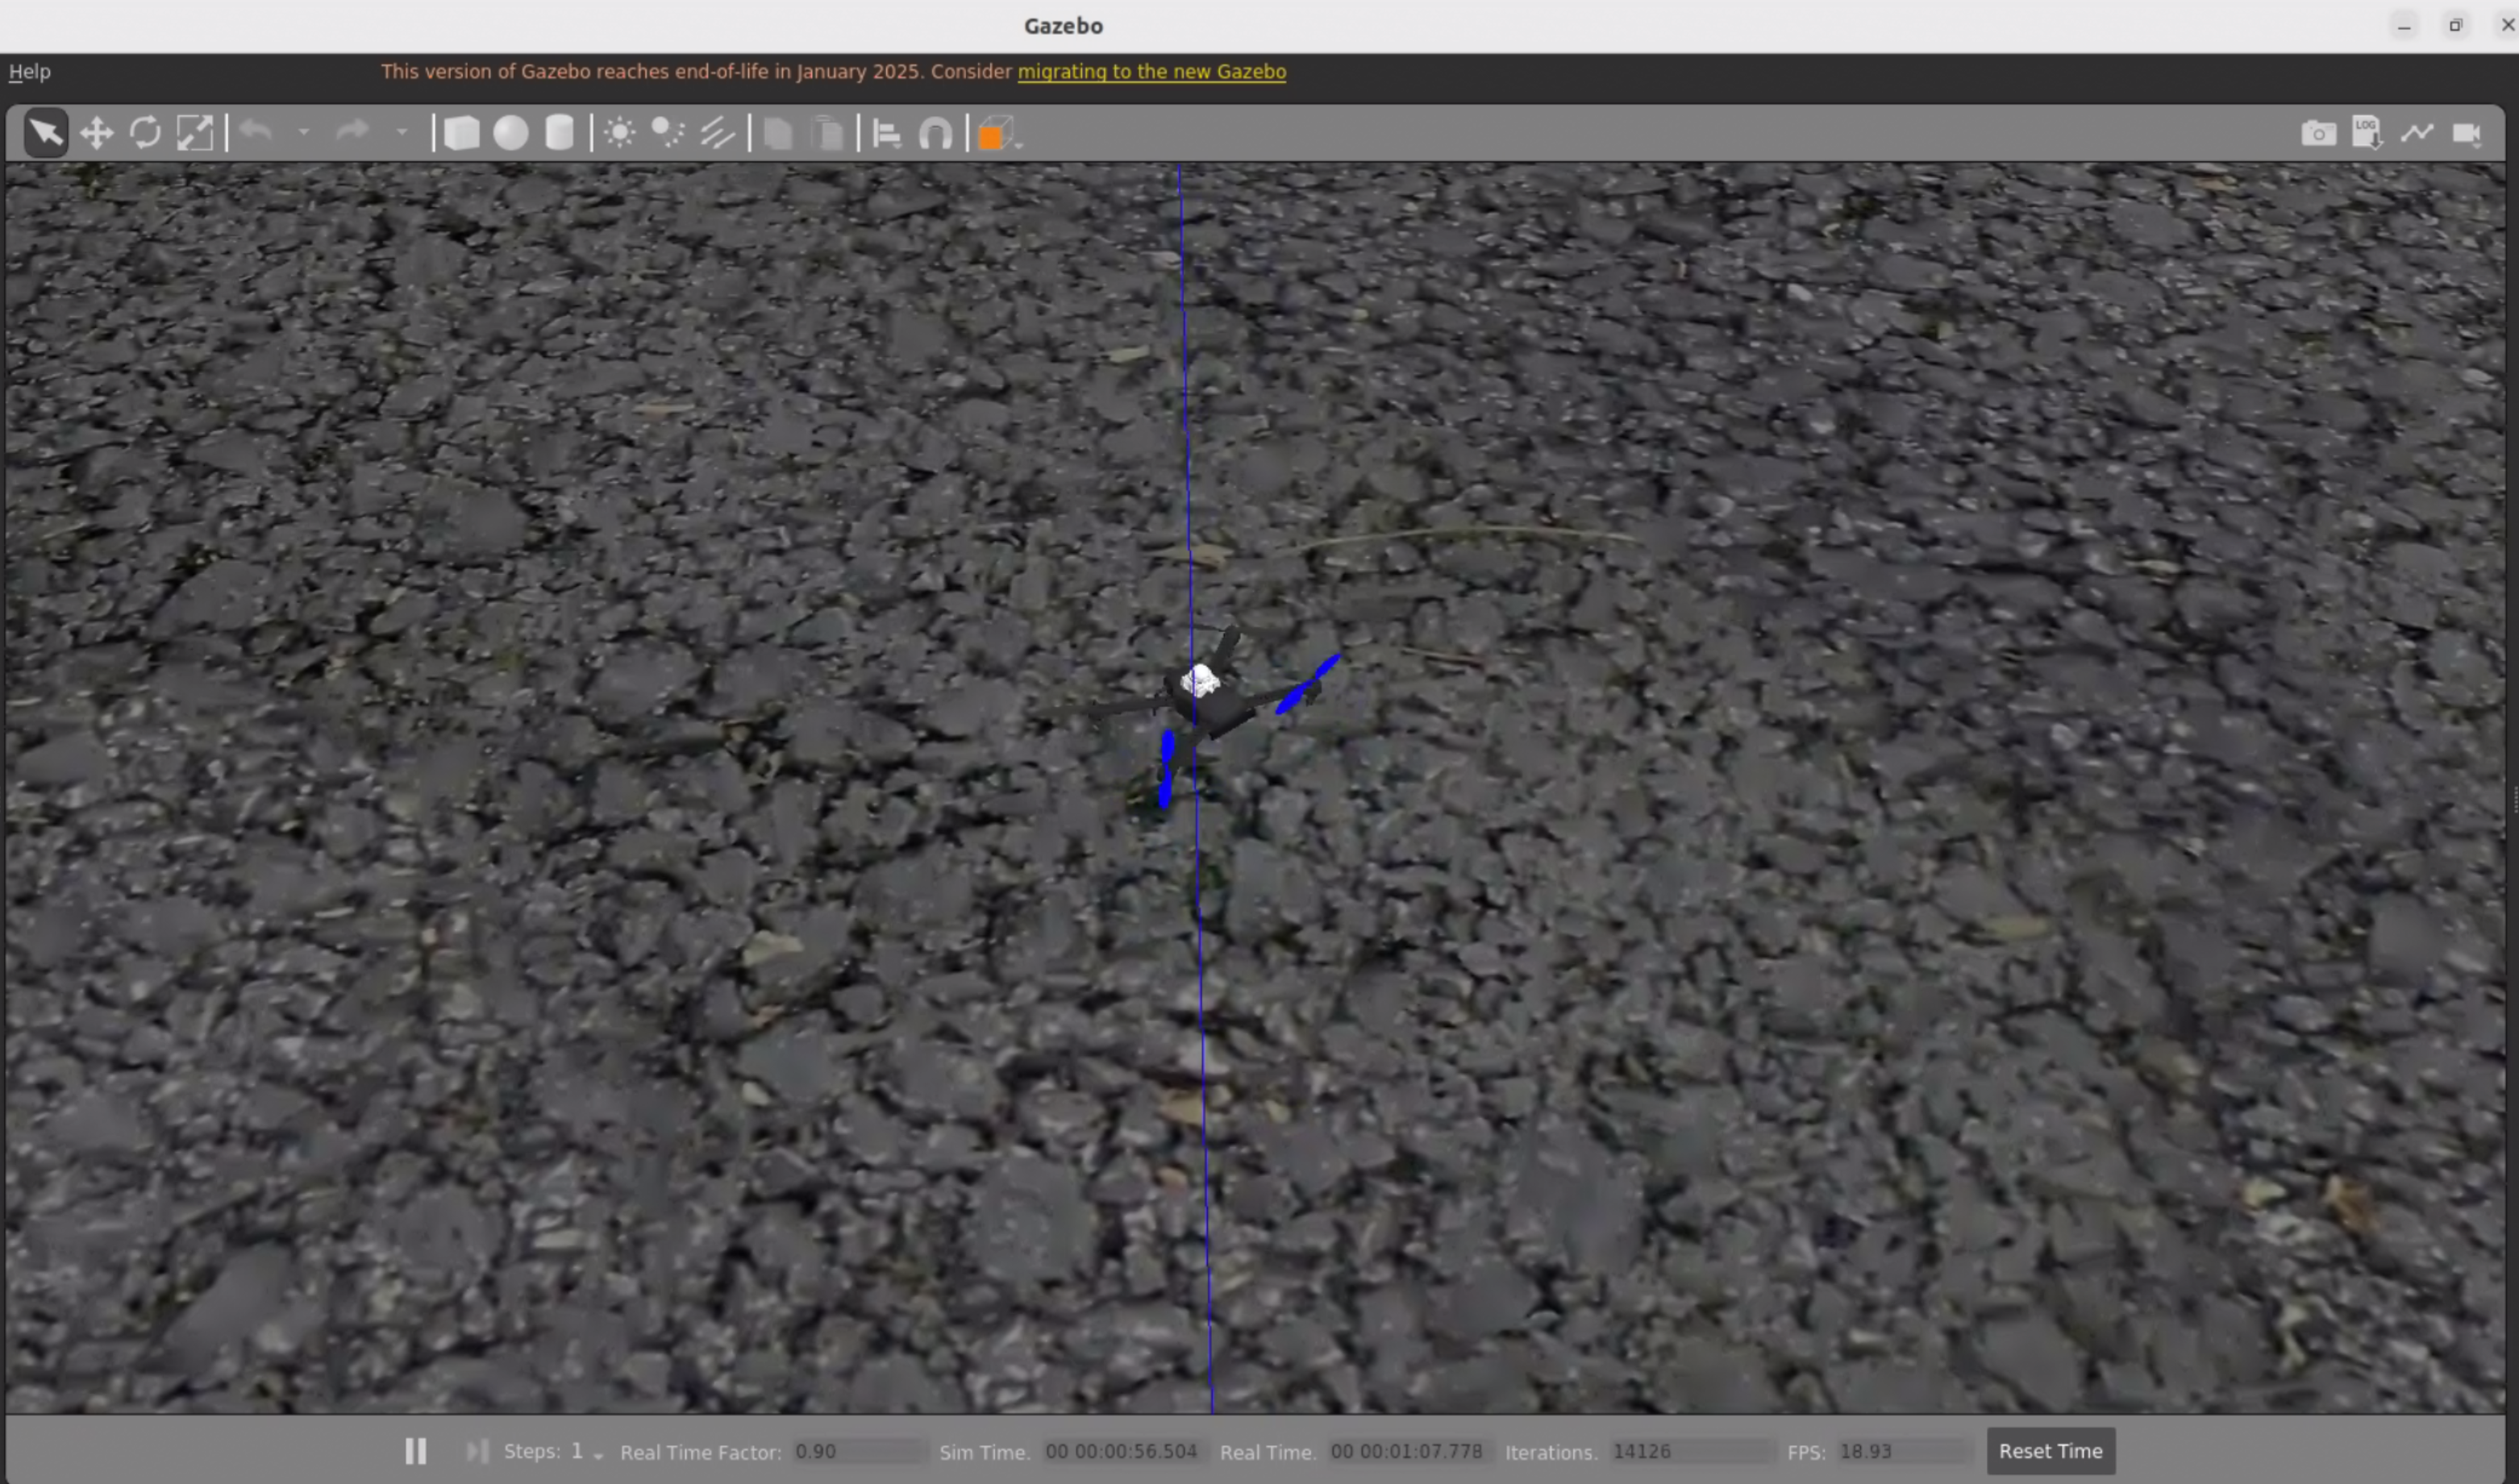Add a point light

coord(620,133)
